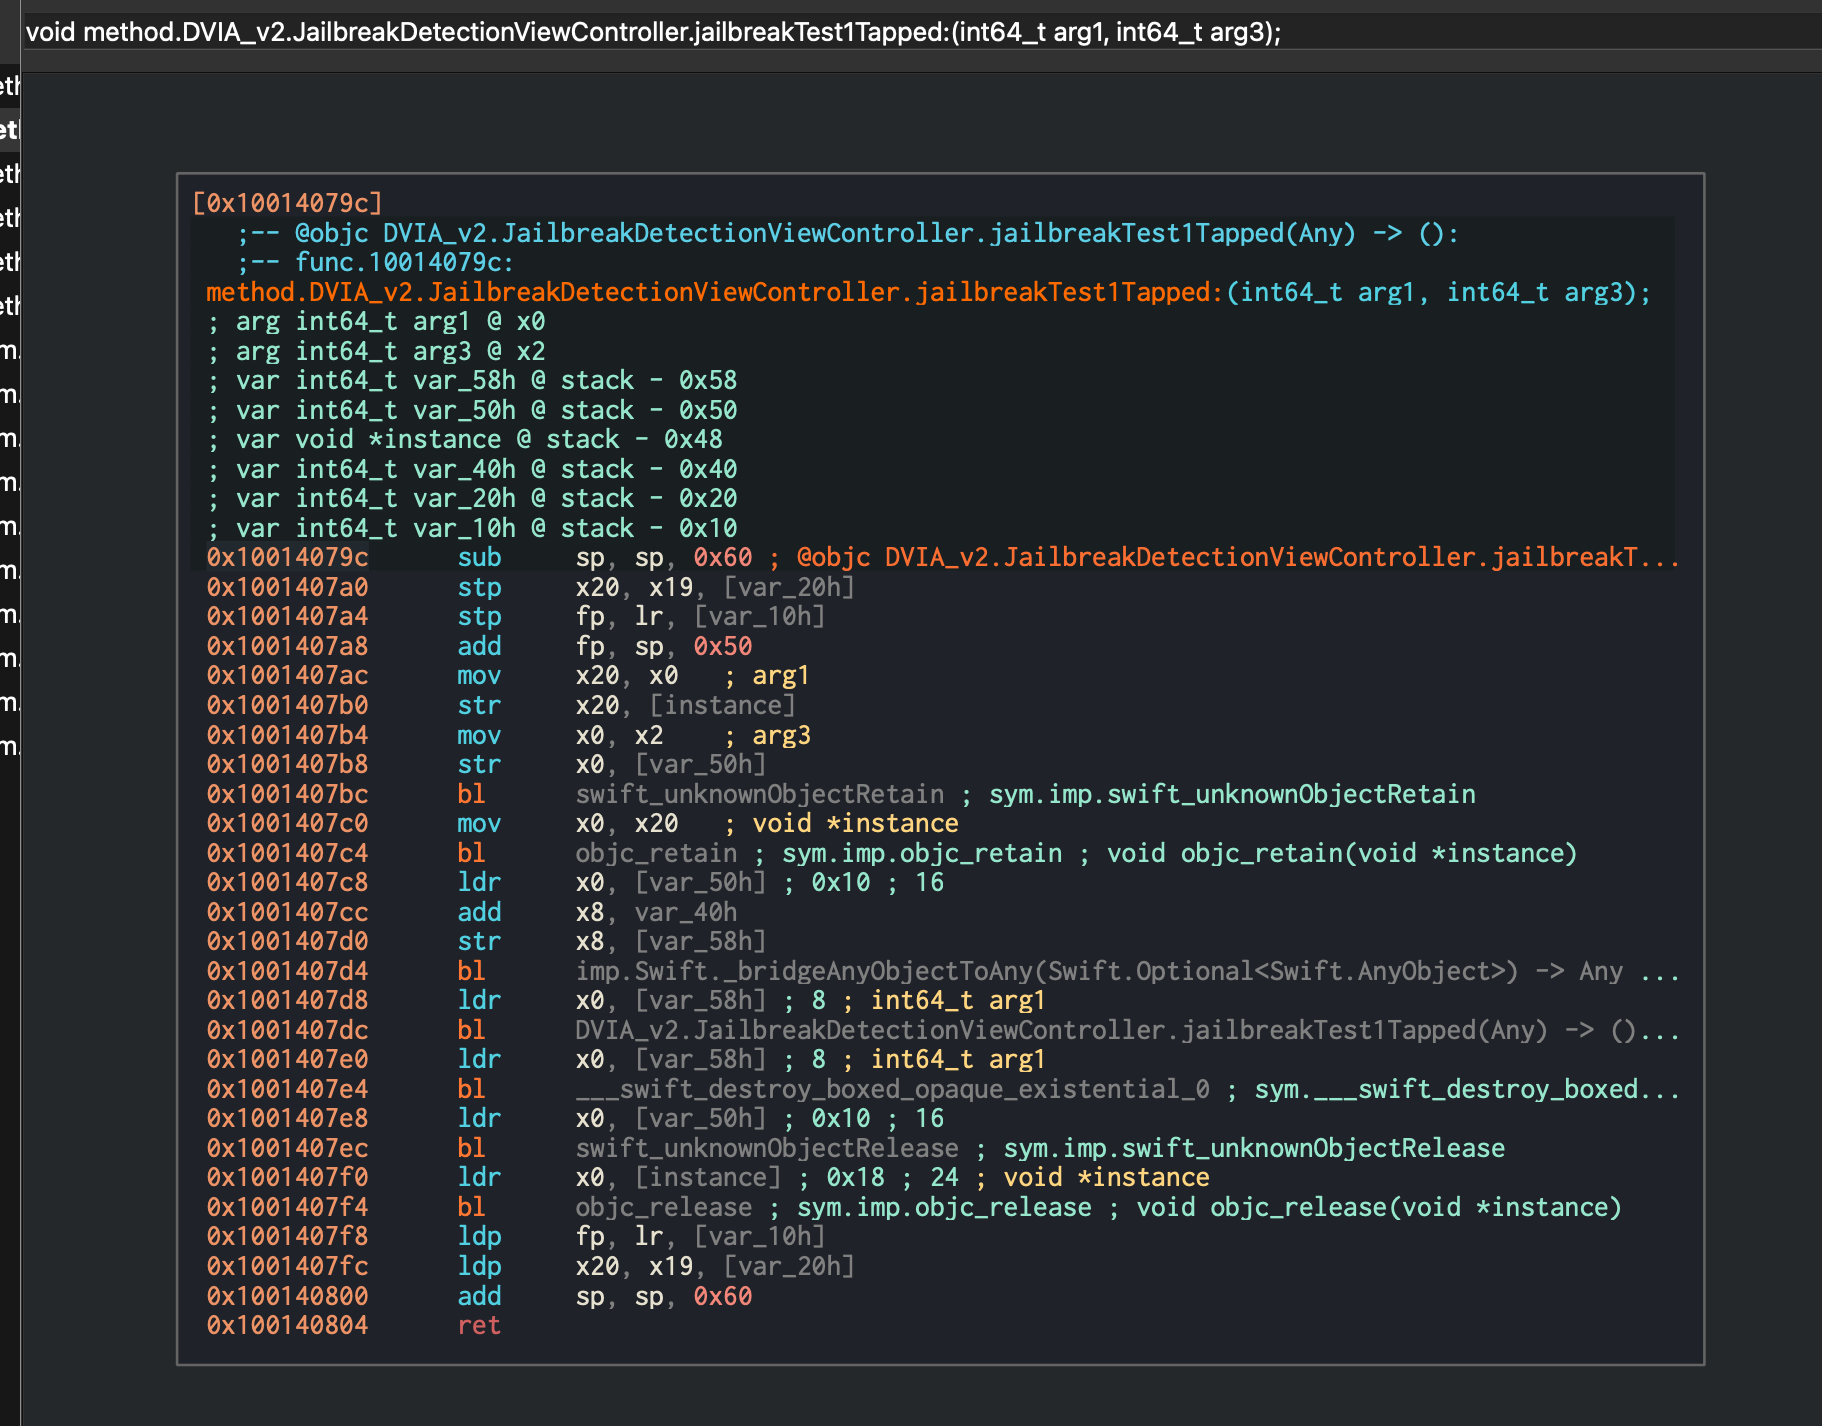Select the arg int64_t arg1 @ x0 comment

click(x=376, y=321)
